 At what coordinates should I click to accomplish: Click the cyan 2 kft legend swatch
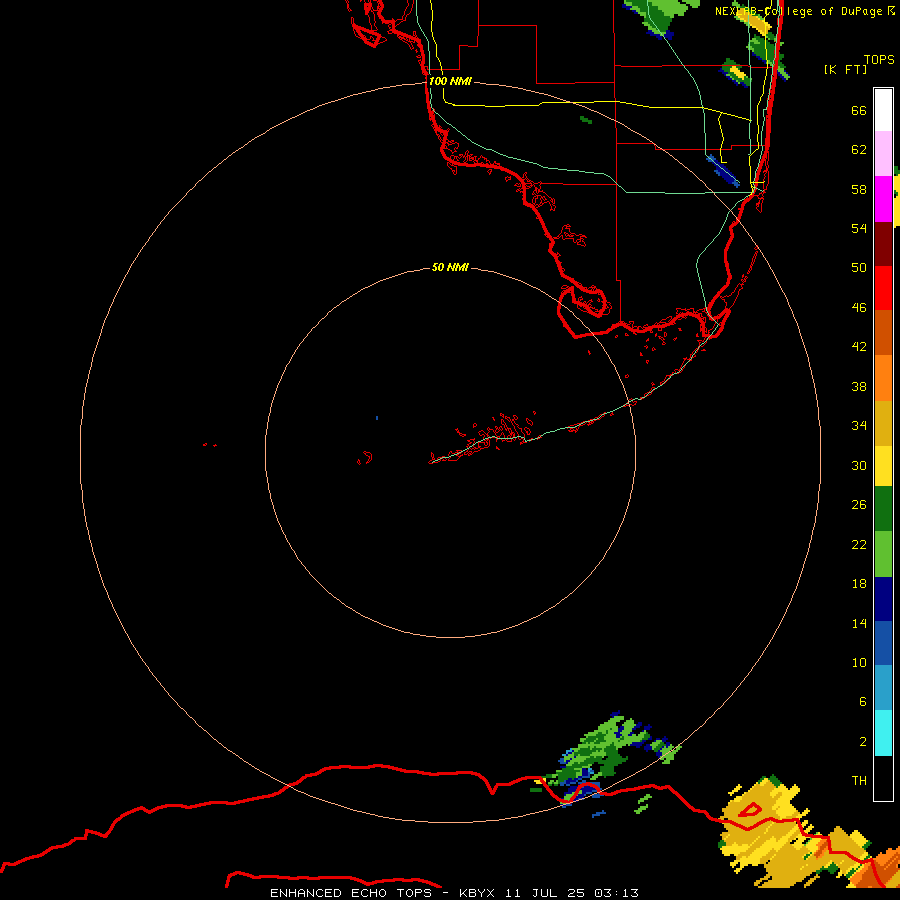click(x=883, y=732)
